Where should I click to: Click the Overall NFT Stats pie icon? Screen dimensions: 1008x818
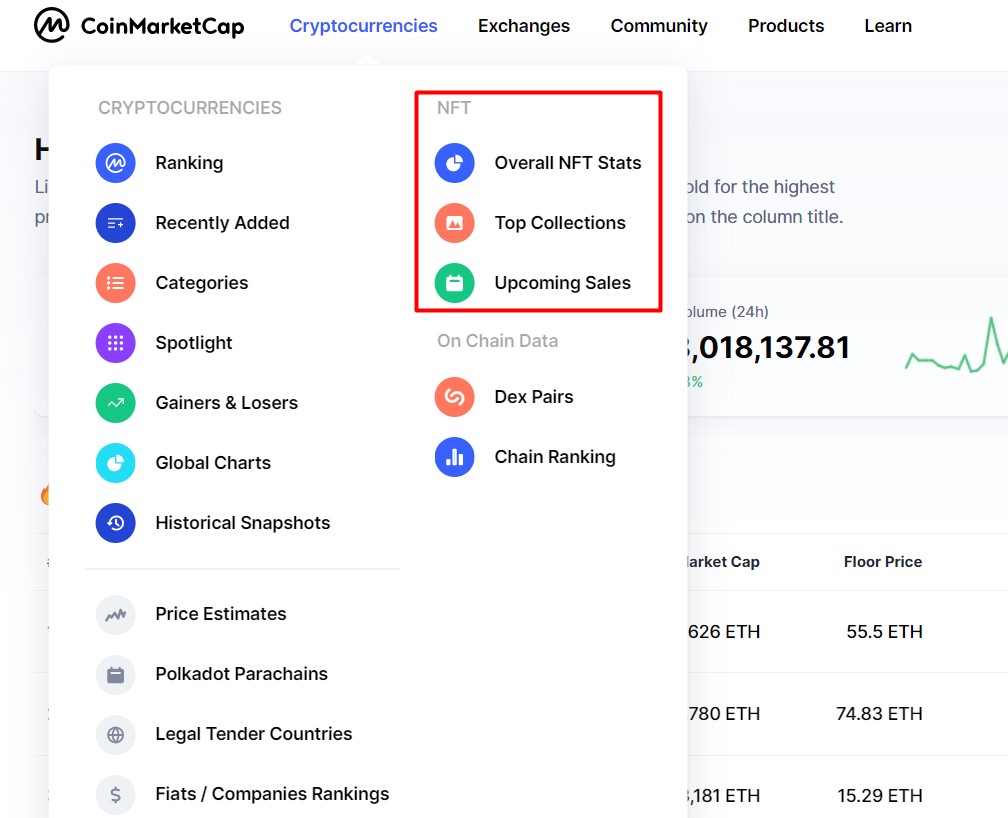click(454, 163)
